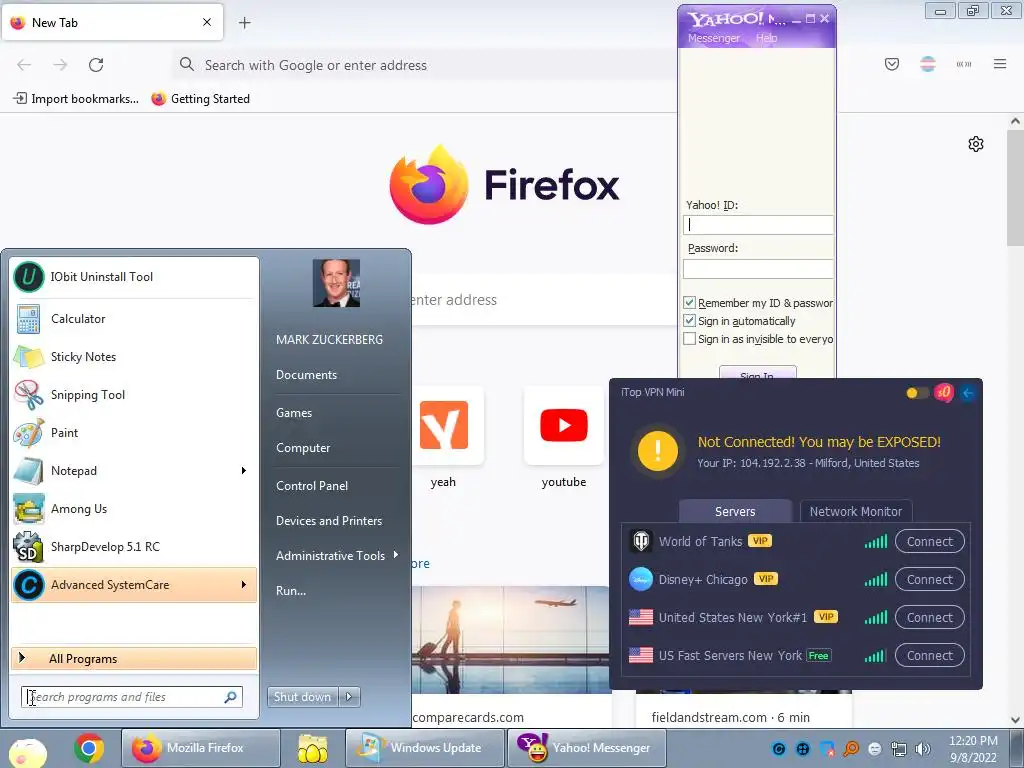Click the Yahoo Password field
1024x768 pixels.
tap(758, 268)
